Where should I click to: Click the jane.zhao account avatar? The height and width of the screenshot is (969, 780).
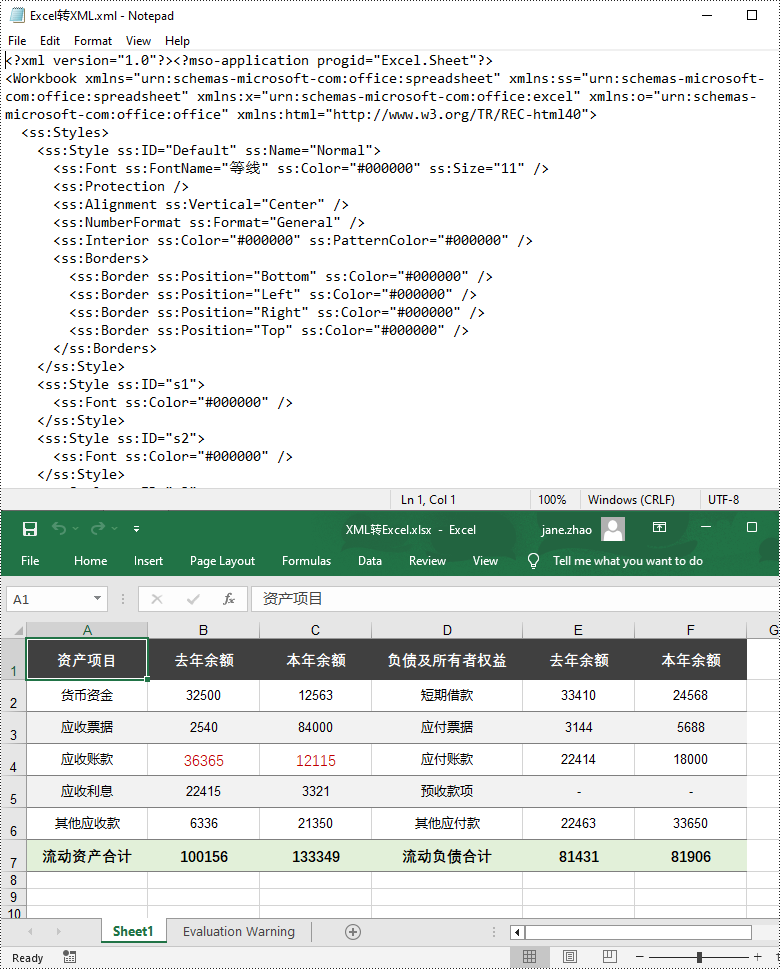613,529
